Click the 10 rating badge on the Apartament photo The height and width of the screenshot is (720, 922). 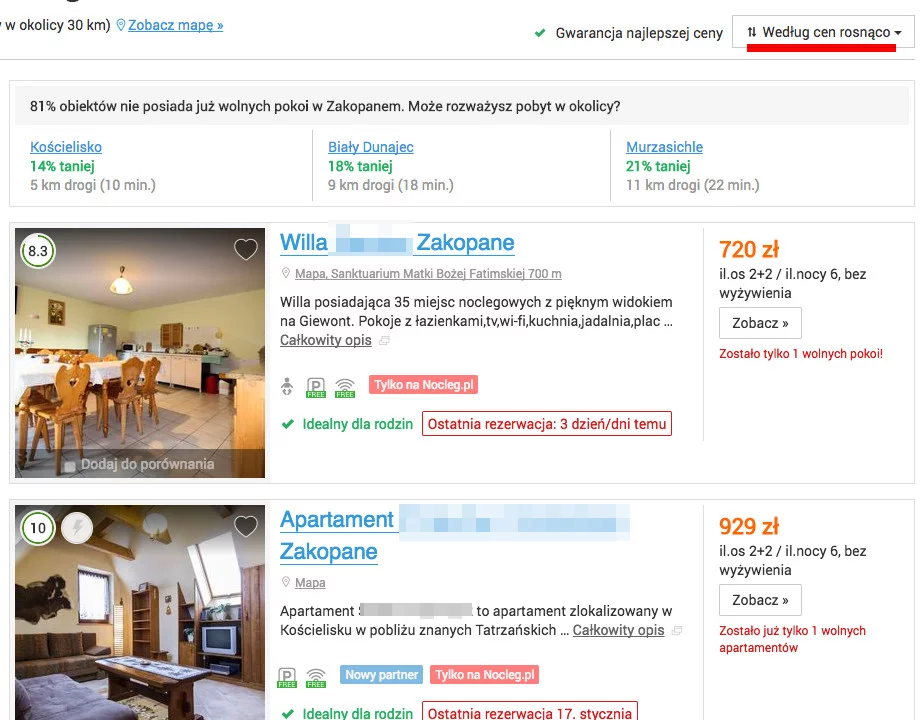(x=38, y=528)
